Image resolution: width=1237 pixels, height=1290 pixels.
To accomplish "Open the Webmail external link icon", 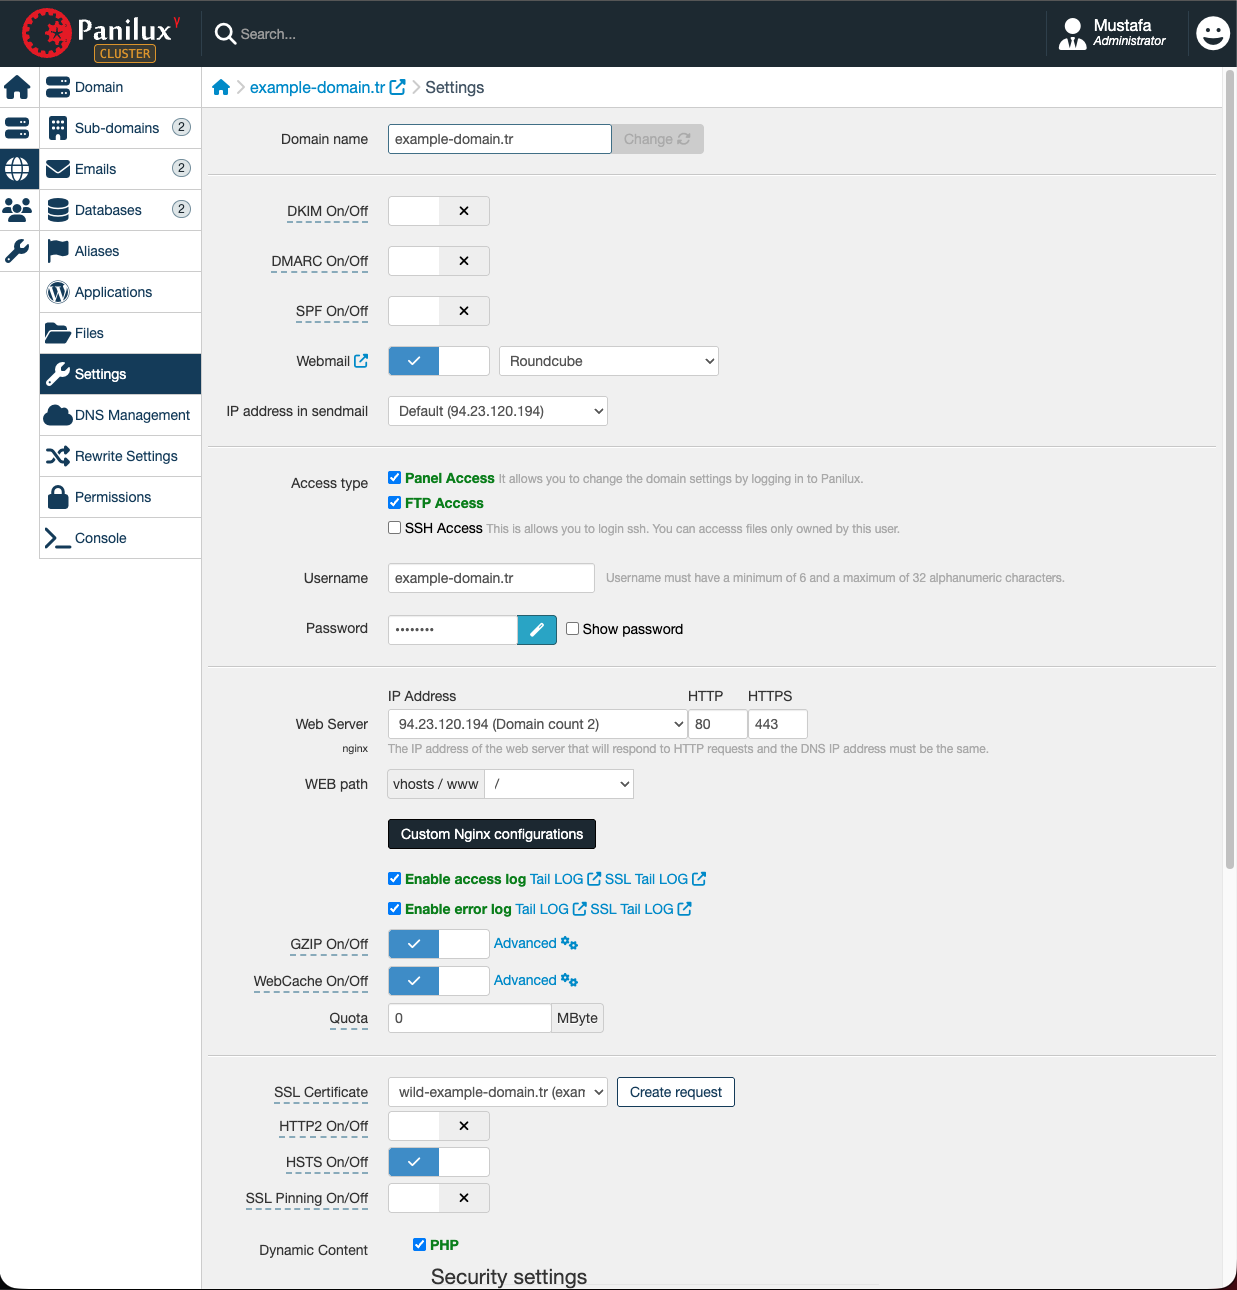I will [361, 361].
